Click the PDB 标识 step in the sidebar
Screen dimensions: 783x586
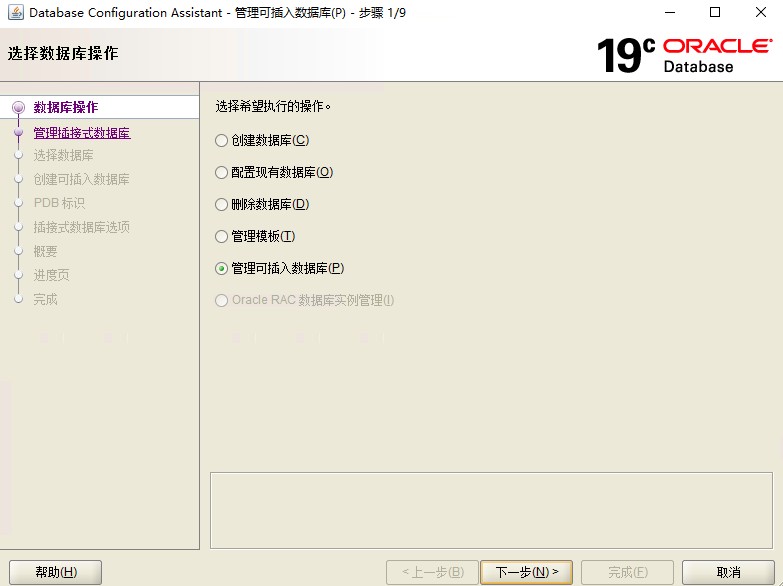pos(59,203)
